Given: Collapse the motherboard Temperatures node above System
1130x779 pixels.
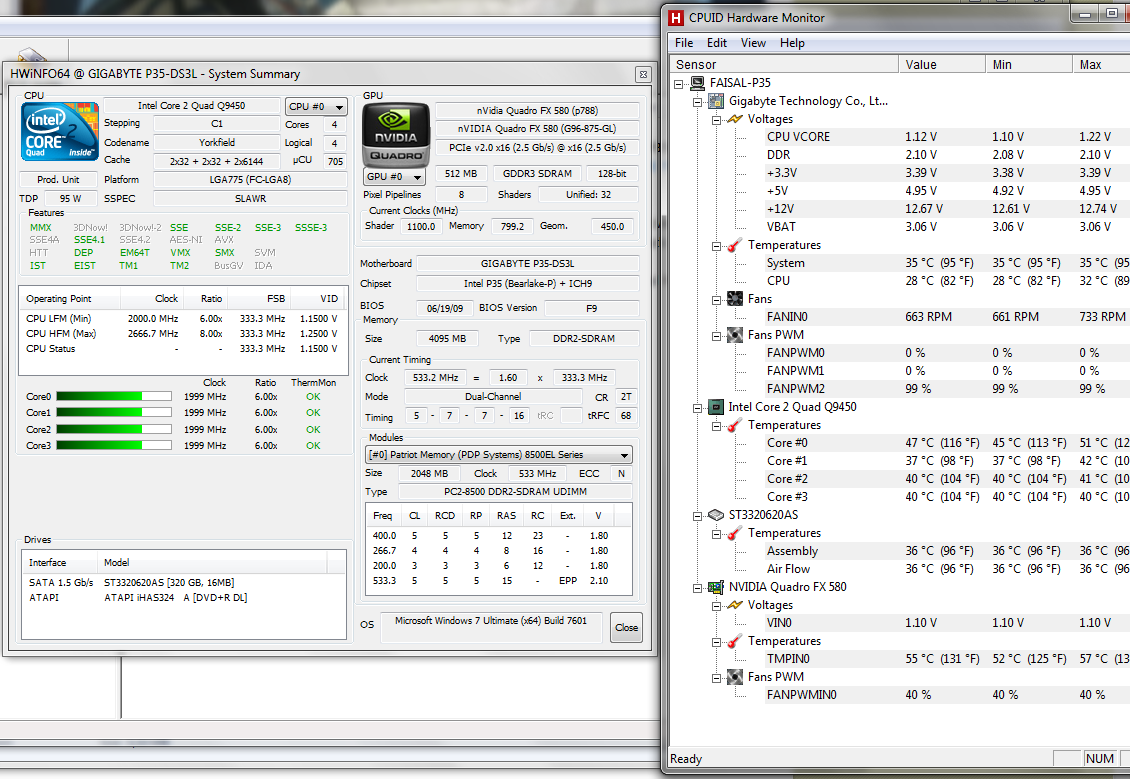Looking at the screenshot, I should (x=716, y=246).
